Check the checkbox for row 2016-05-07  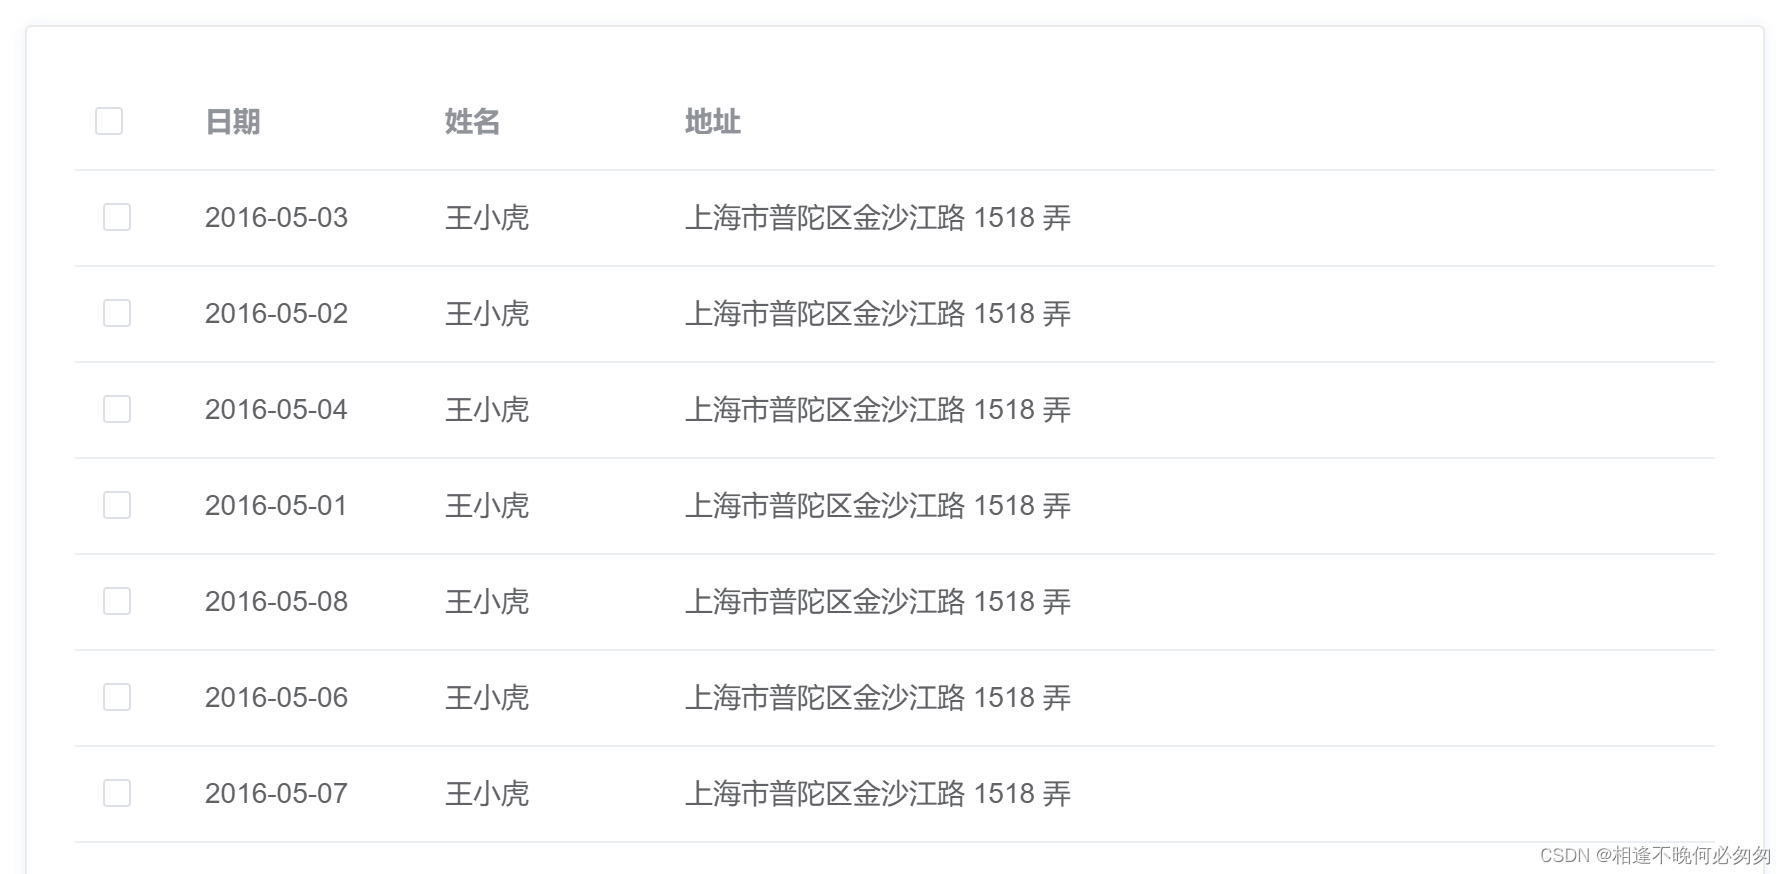(116, 793)
